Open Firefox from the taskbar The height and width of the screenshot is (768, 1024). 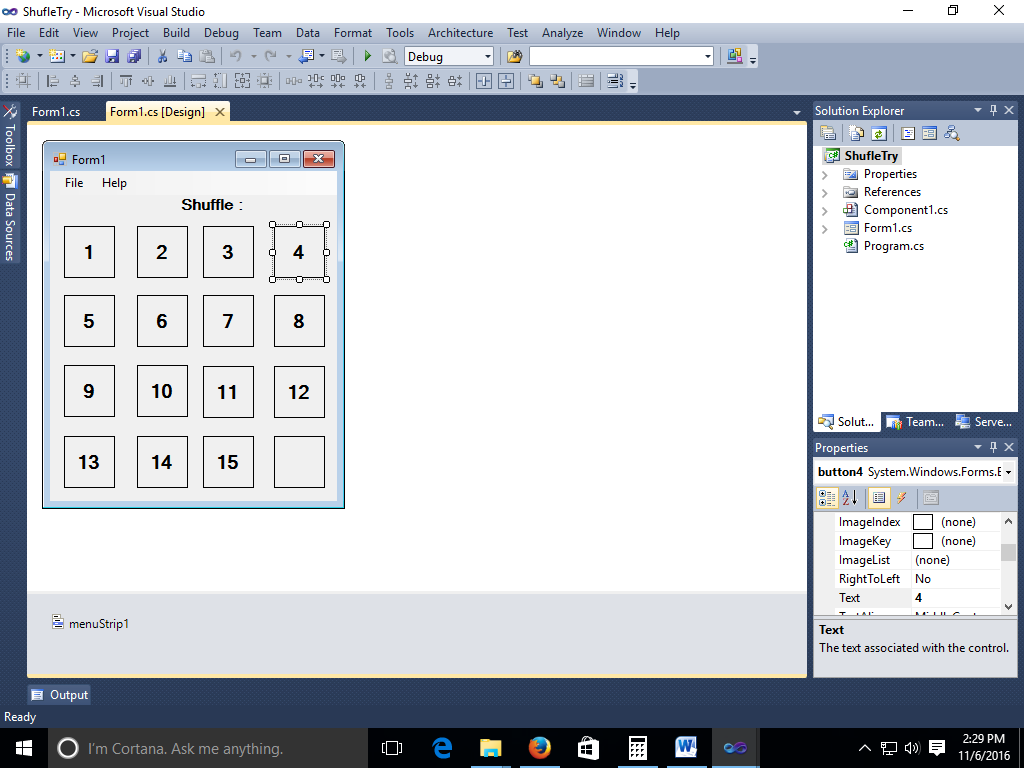tap(539, 748)
